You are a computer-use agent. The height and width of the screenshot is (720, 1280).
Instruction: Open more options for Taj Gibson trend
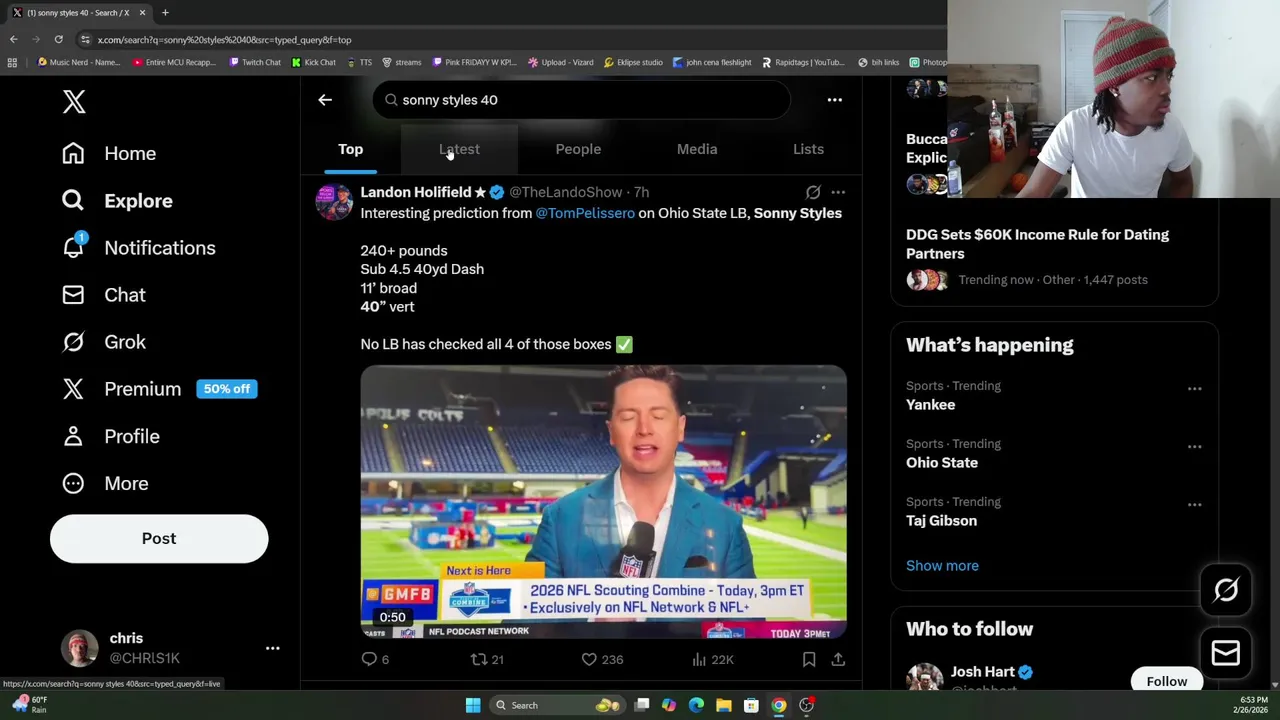point(1194,505)
